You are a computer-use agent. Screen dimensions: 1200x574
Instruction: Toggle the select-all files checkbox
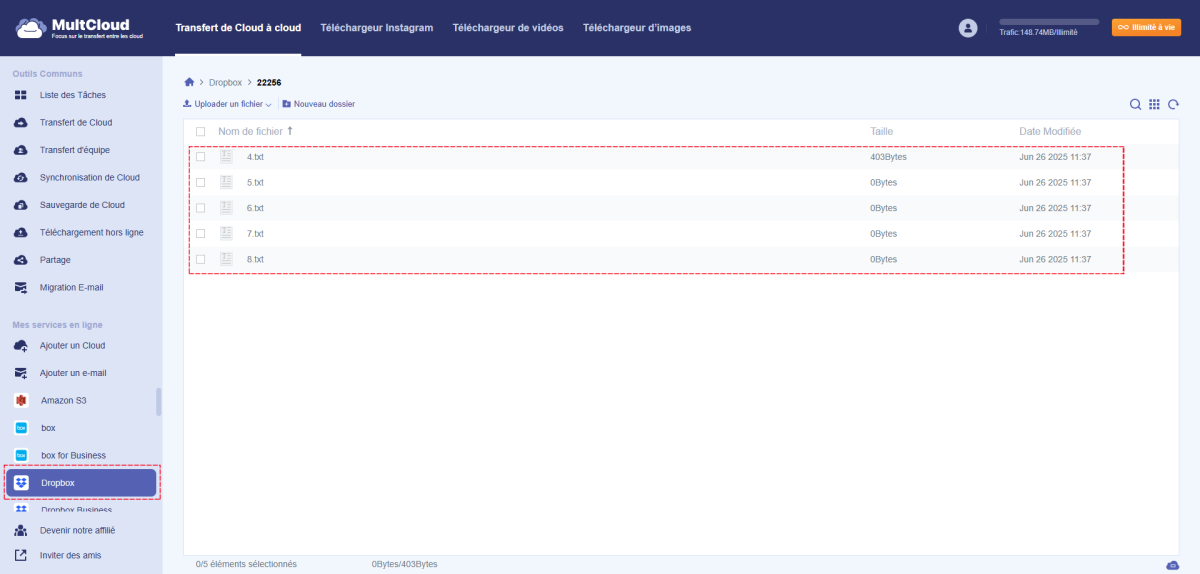pos(201,131)
